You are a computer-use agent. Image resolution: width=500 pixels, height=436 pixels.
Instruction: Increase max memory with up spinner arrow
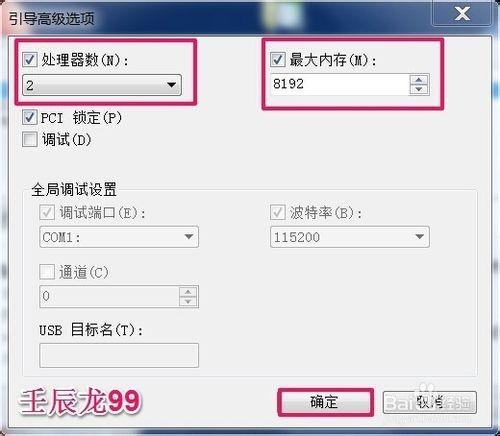419,80
